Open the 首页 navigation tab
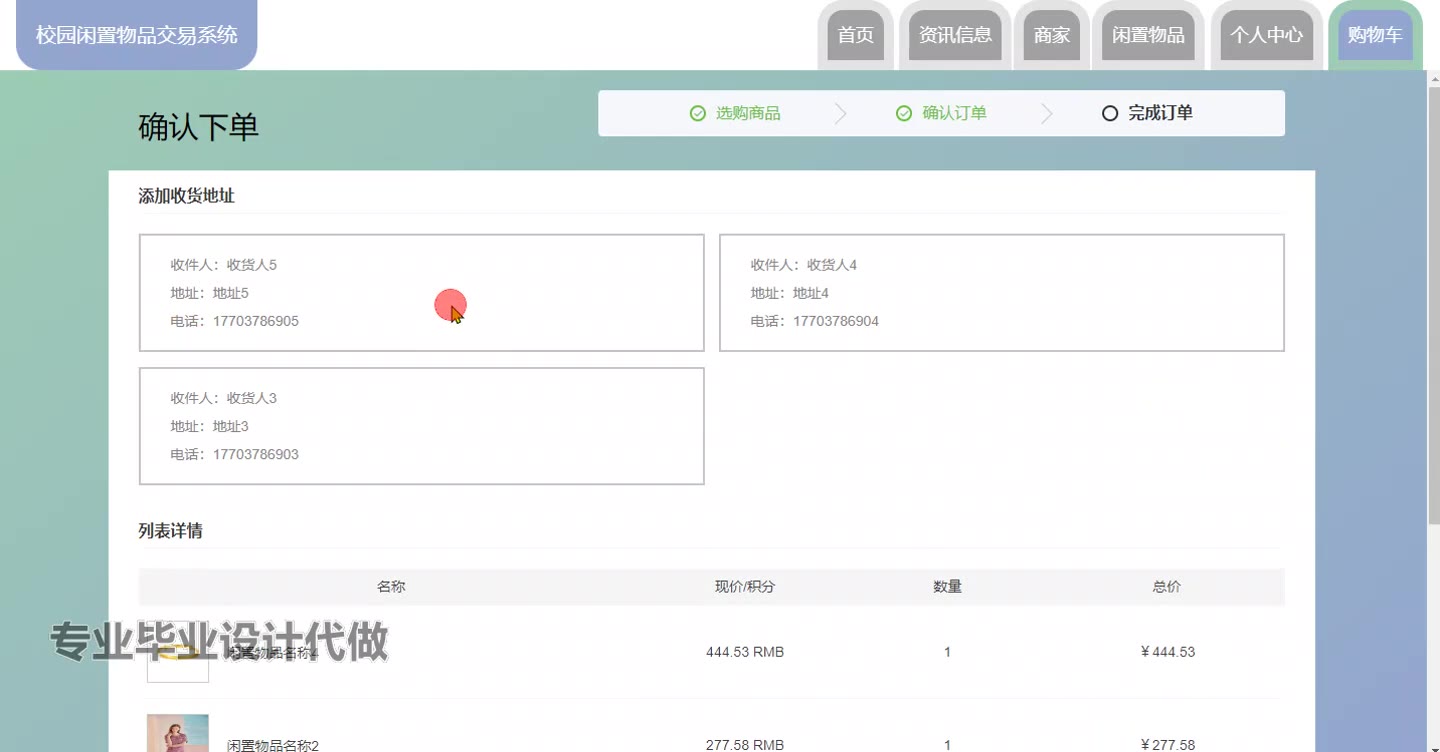Viewport: 1440px width, 752px height. [855, 35]
